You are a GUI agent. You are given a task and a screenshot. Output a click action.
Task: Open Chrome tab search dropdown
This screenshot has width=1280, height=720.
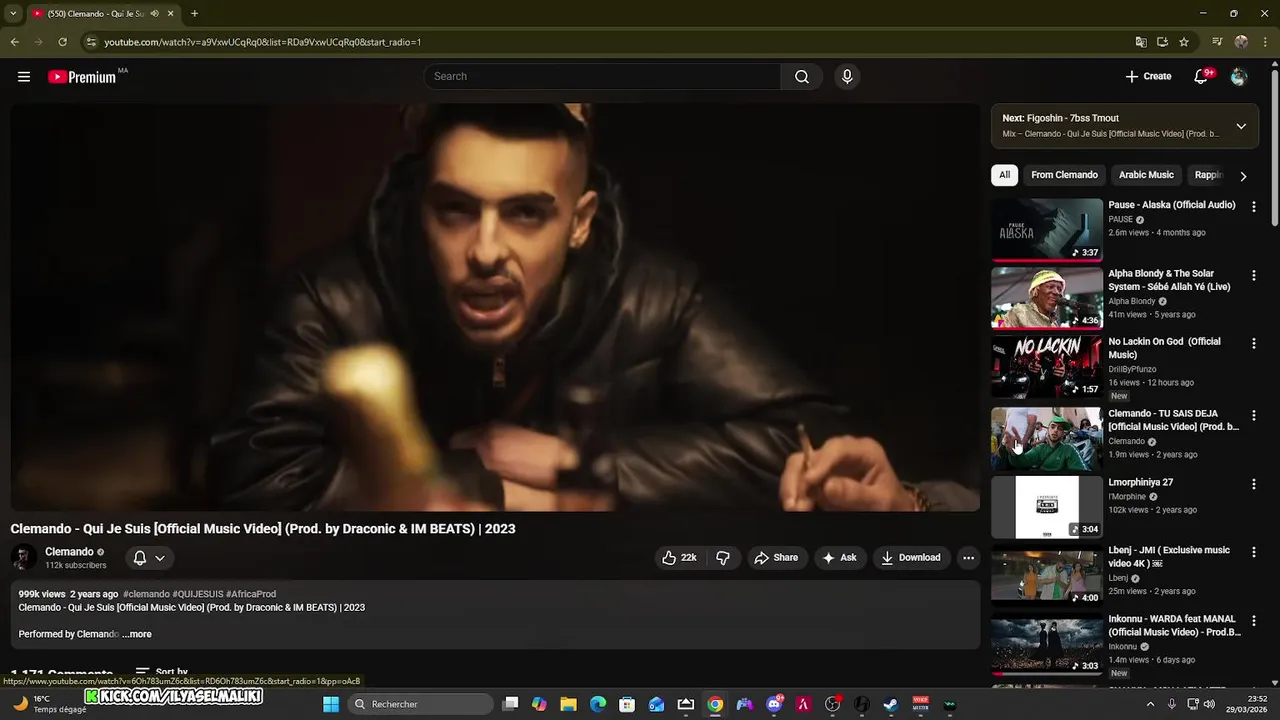tap(13, 14)
